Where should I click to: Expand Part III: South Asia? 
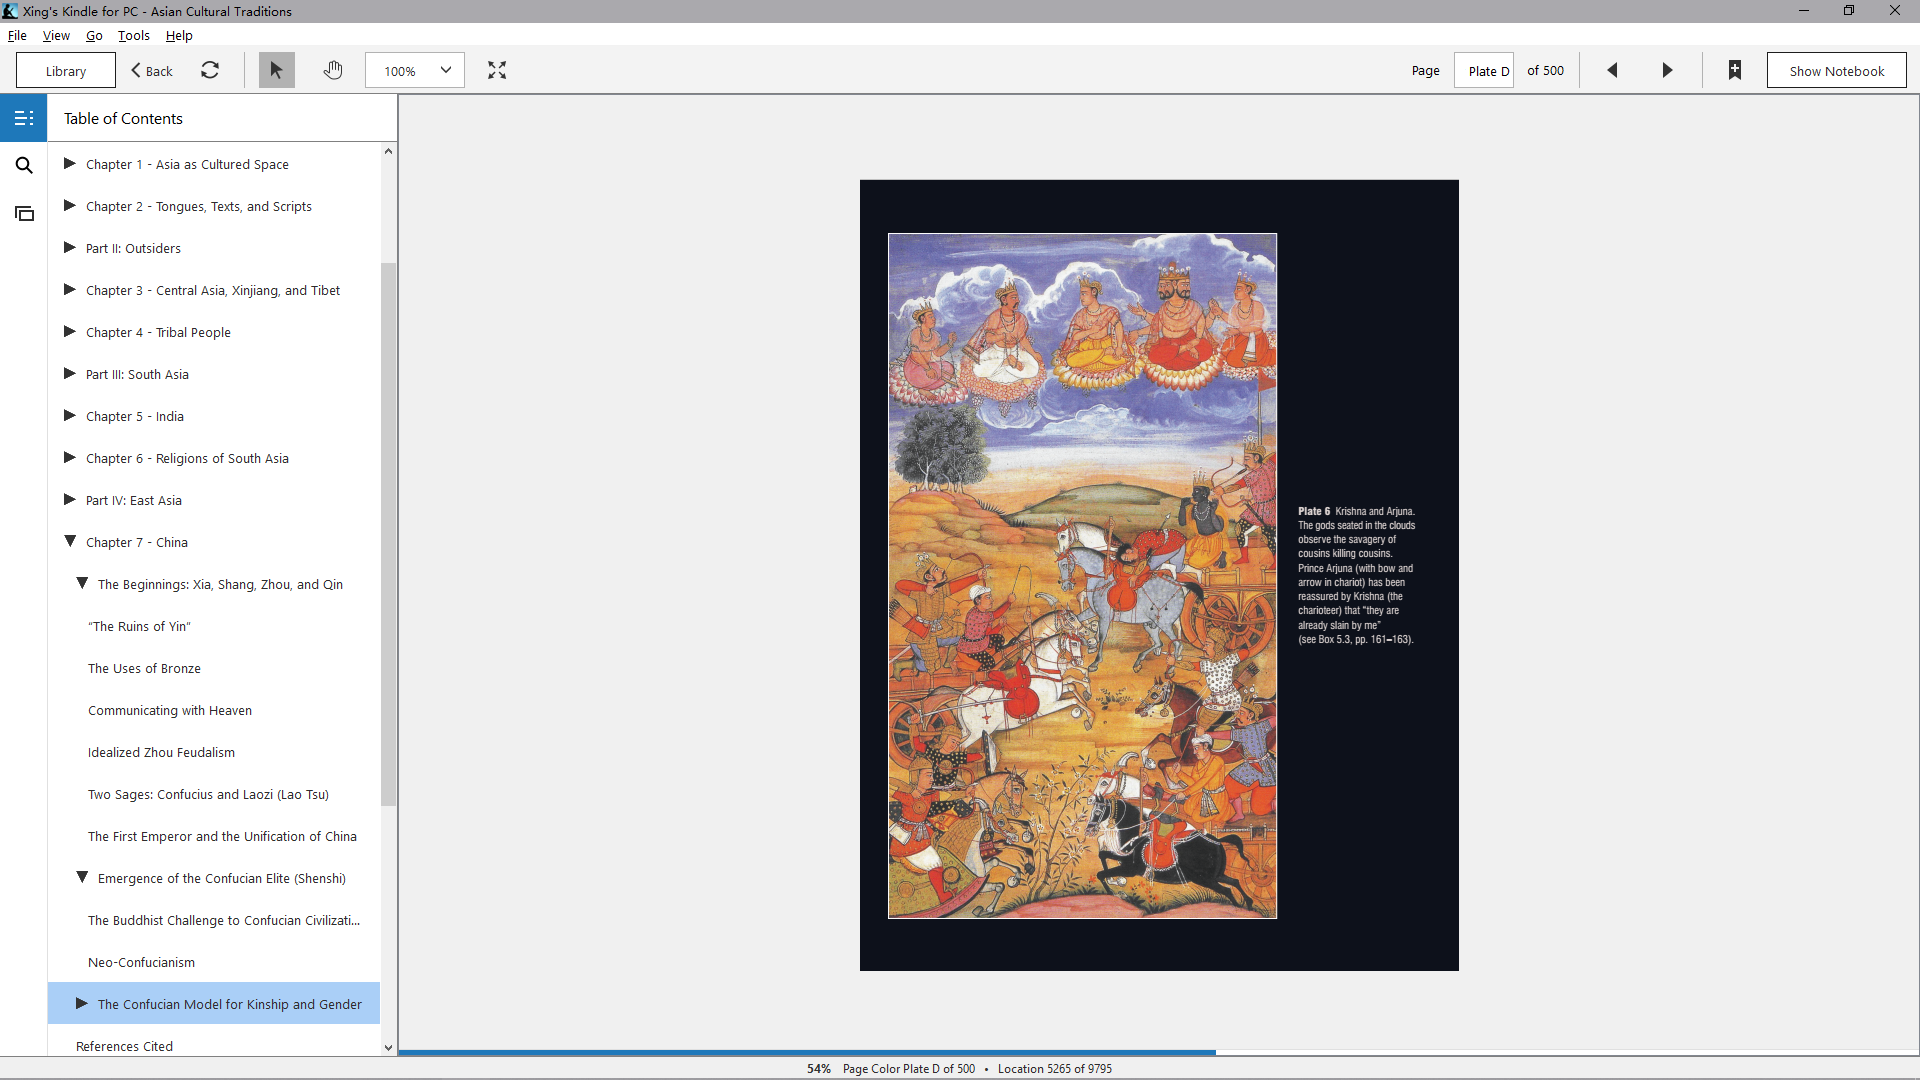point(70,373)
